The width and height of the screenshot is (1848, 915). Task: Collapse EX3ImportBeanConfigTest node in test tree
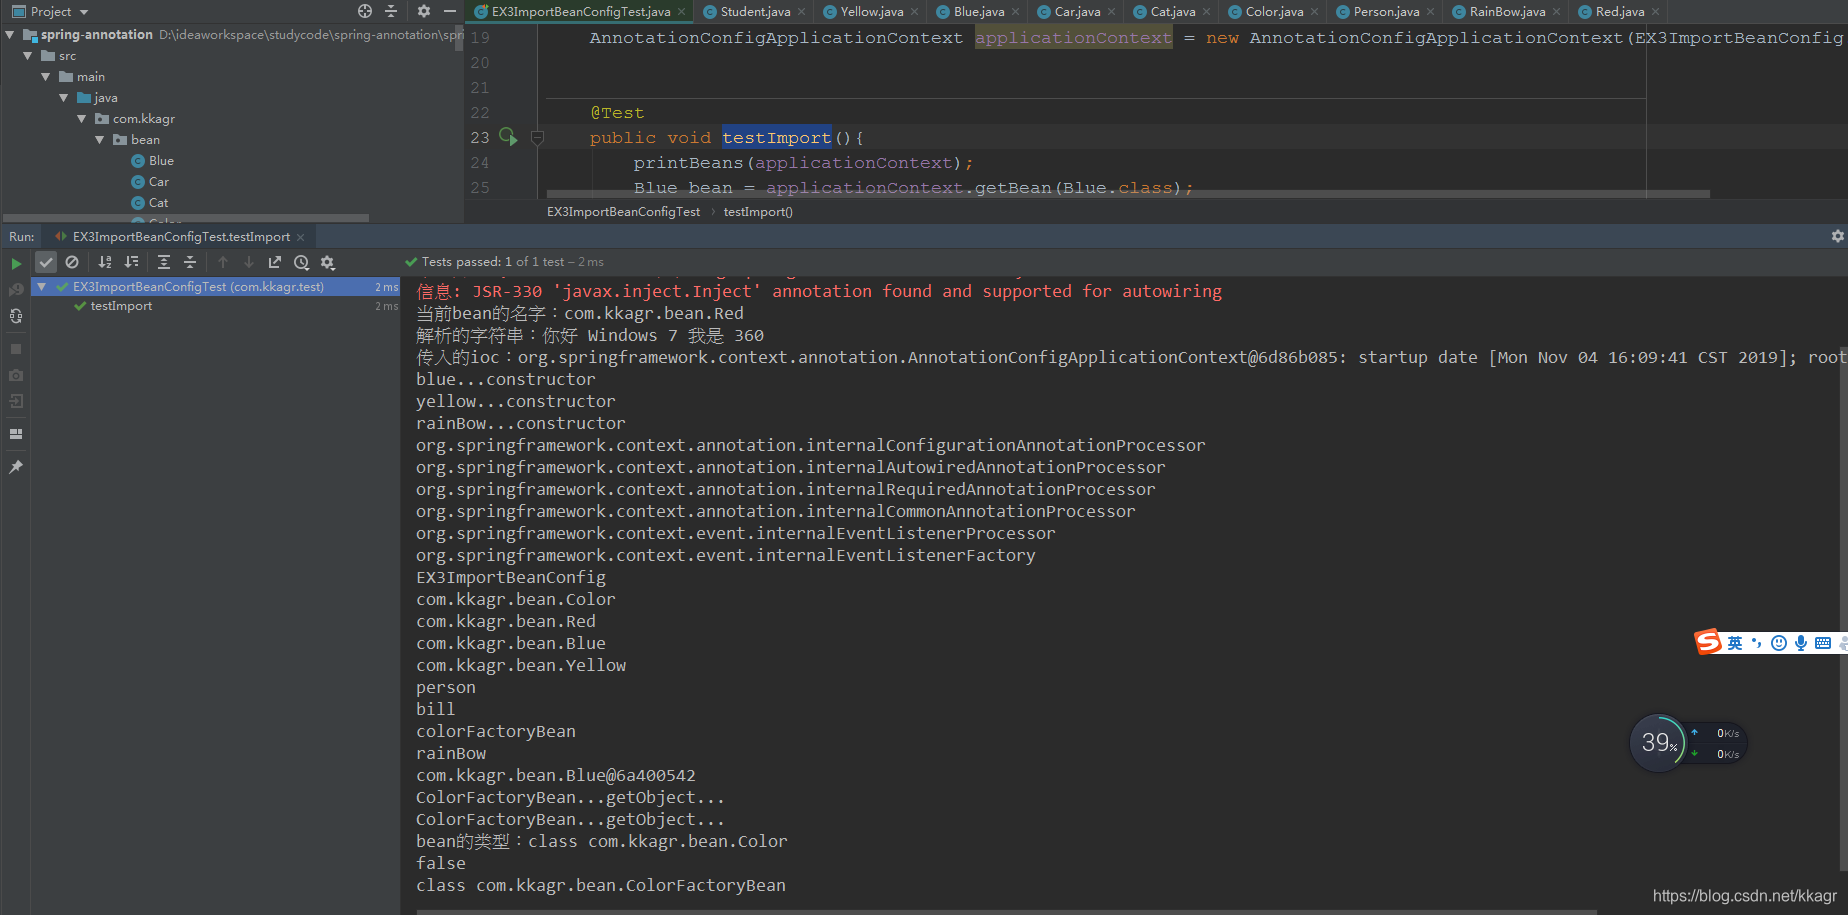point(42,287)
